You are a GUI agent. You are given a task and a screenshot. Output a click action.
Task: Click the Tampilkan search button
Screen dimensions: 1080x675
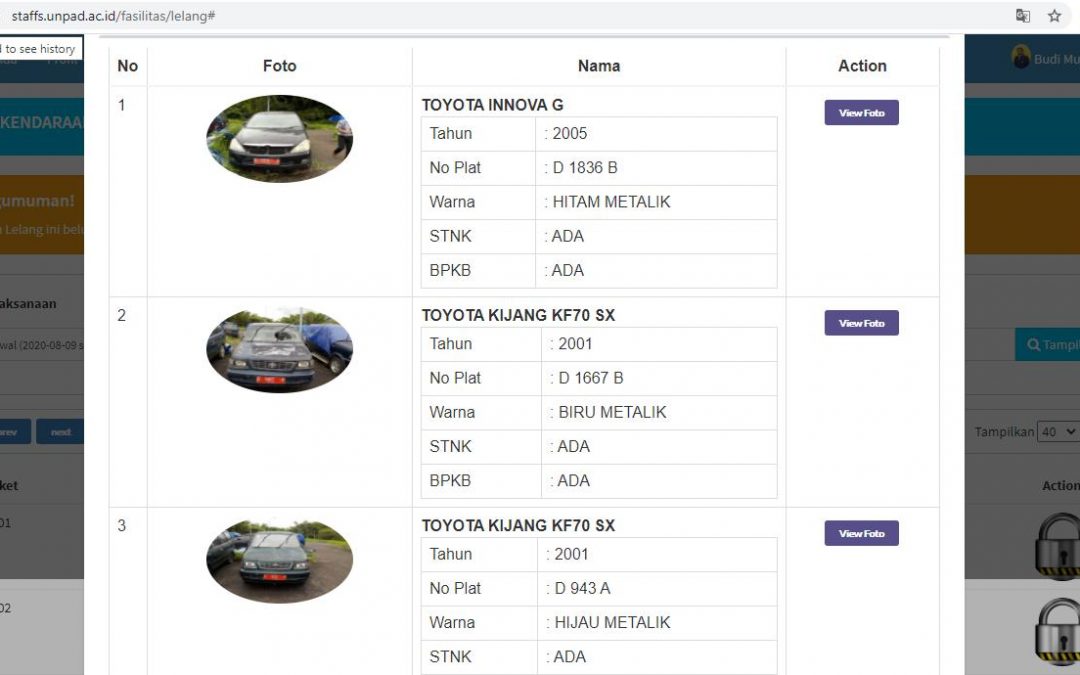1048,344
